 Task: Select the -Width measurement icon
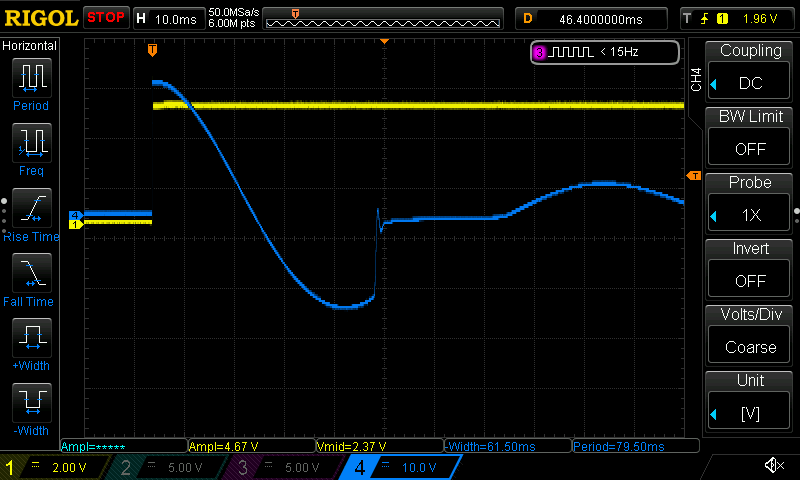click(32, 402)
